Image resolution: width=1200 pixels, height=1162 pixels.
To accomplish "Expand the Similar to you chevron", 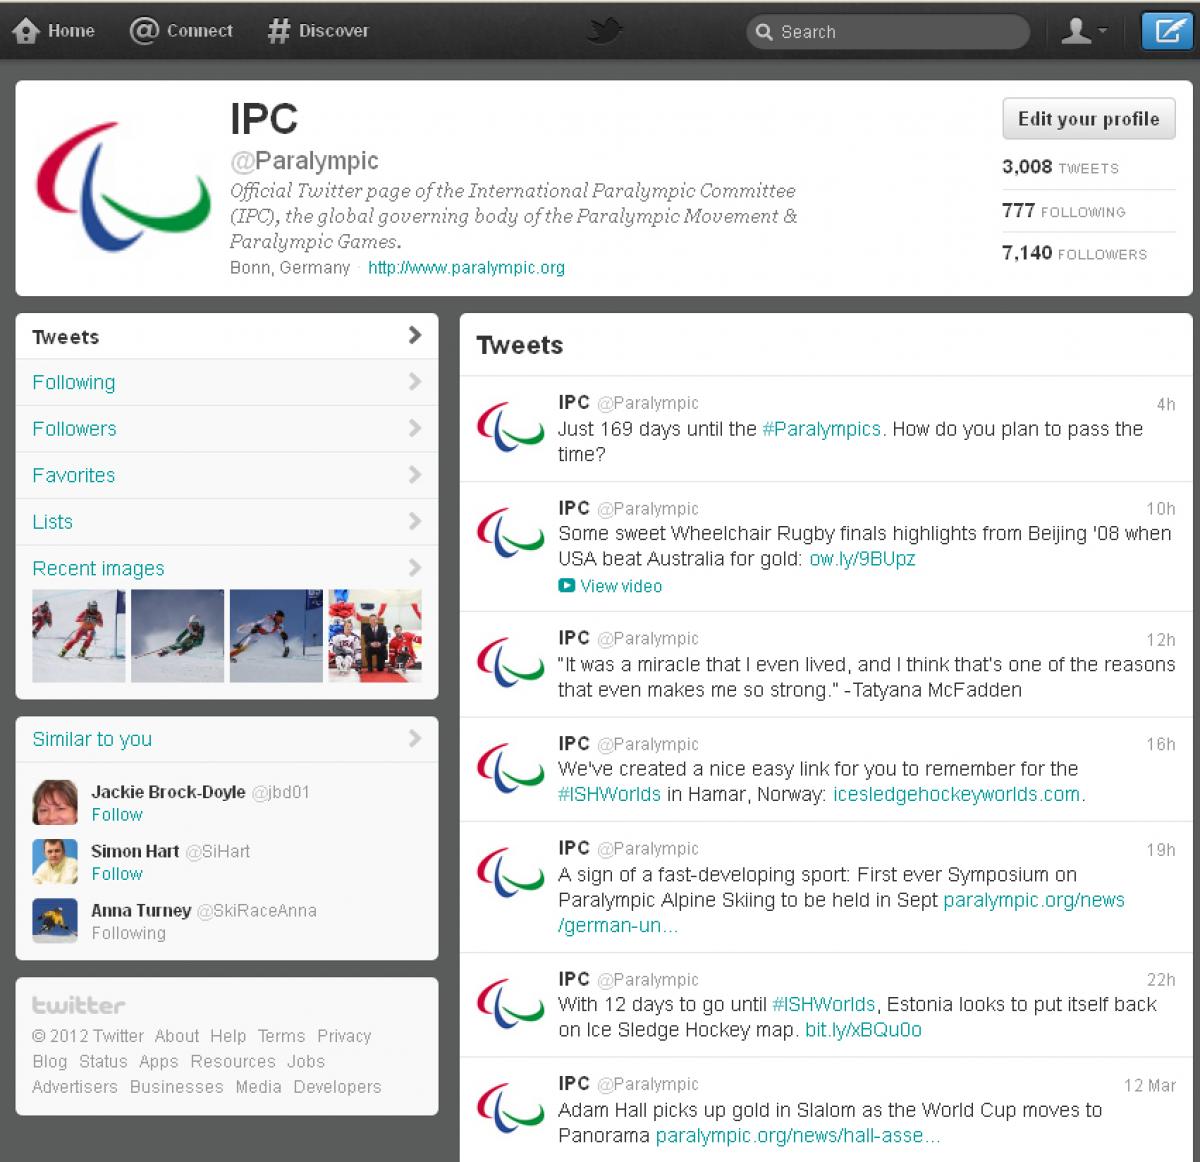I will point(415,738).
